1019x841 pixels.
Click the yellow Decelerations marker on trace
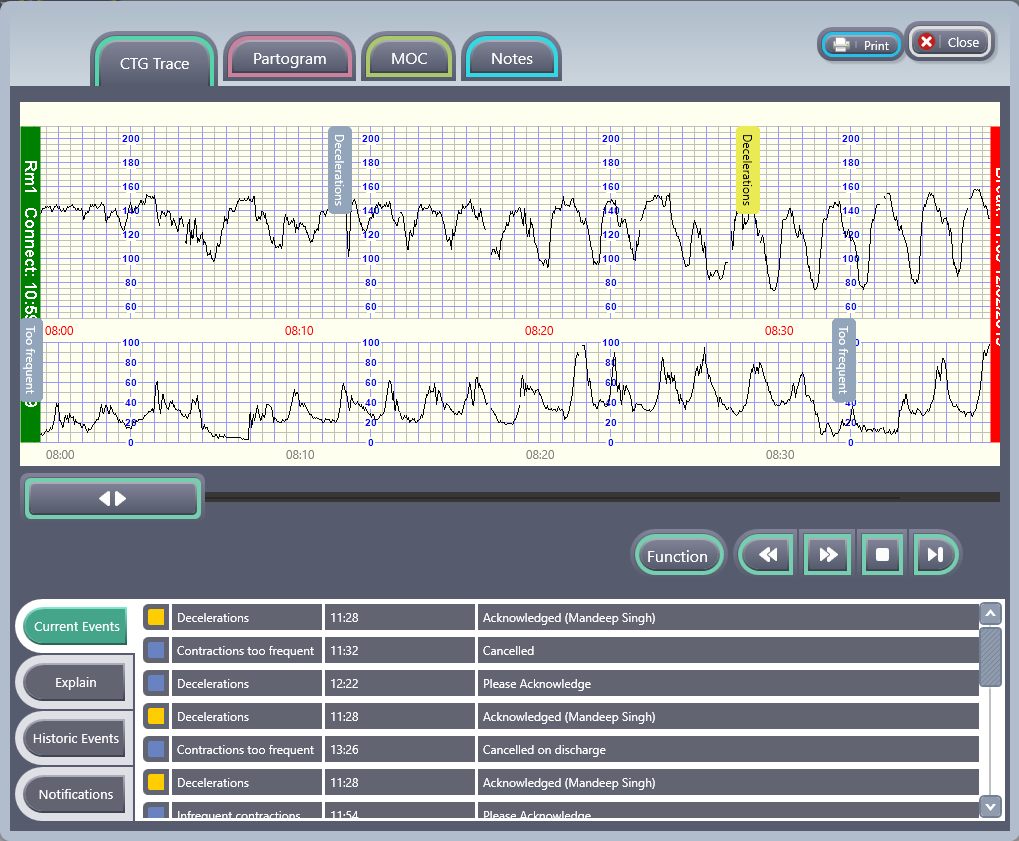pos(747,170)
